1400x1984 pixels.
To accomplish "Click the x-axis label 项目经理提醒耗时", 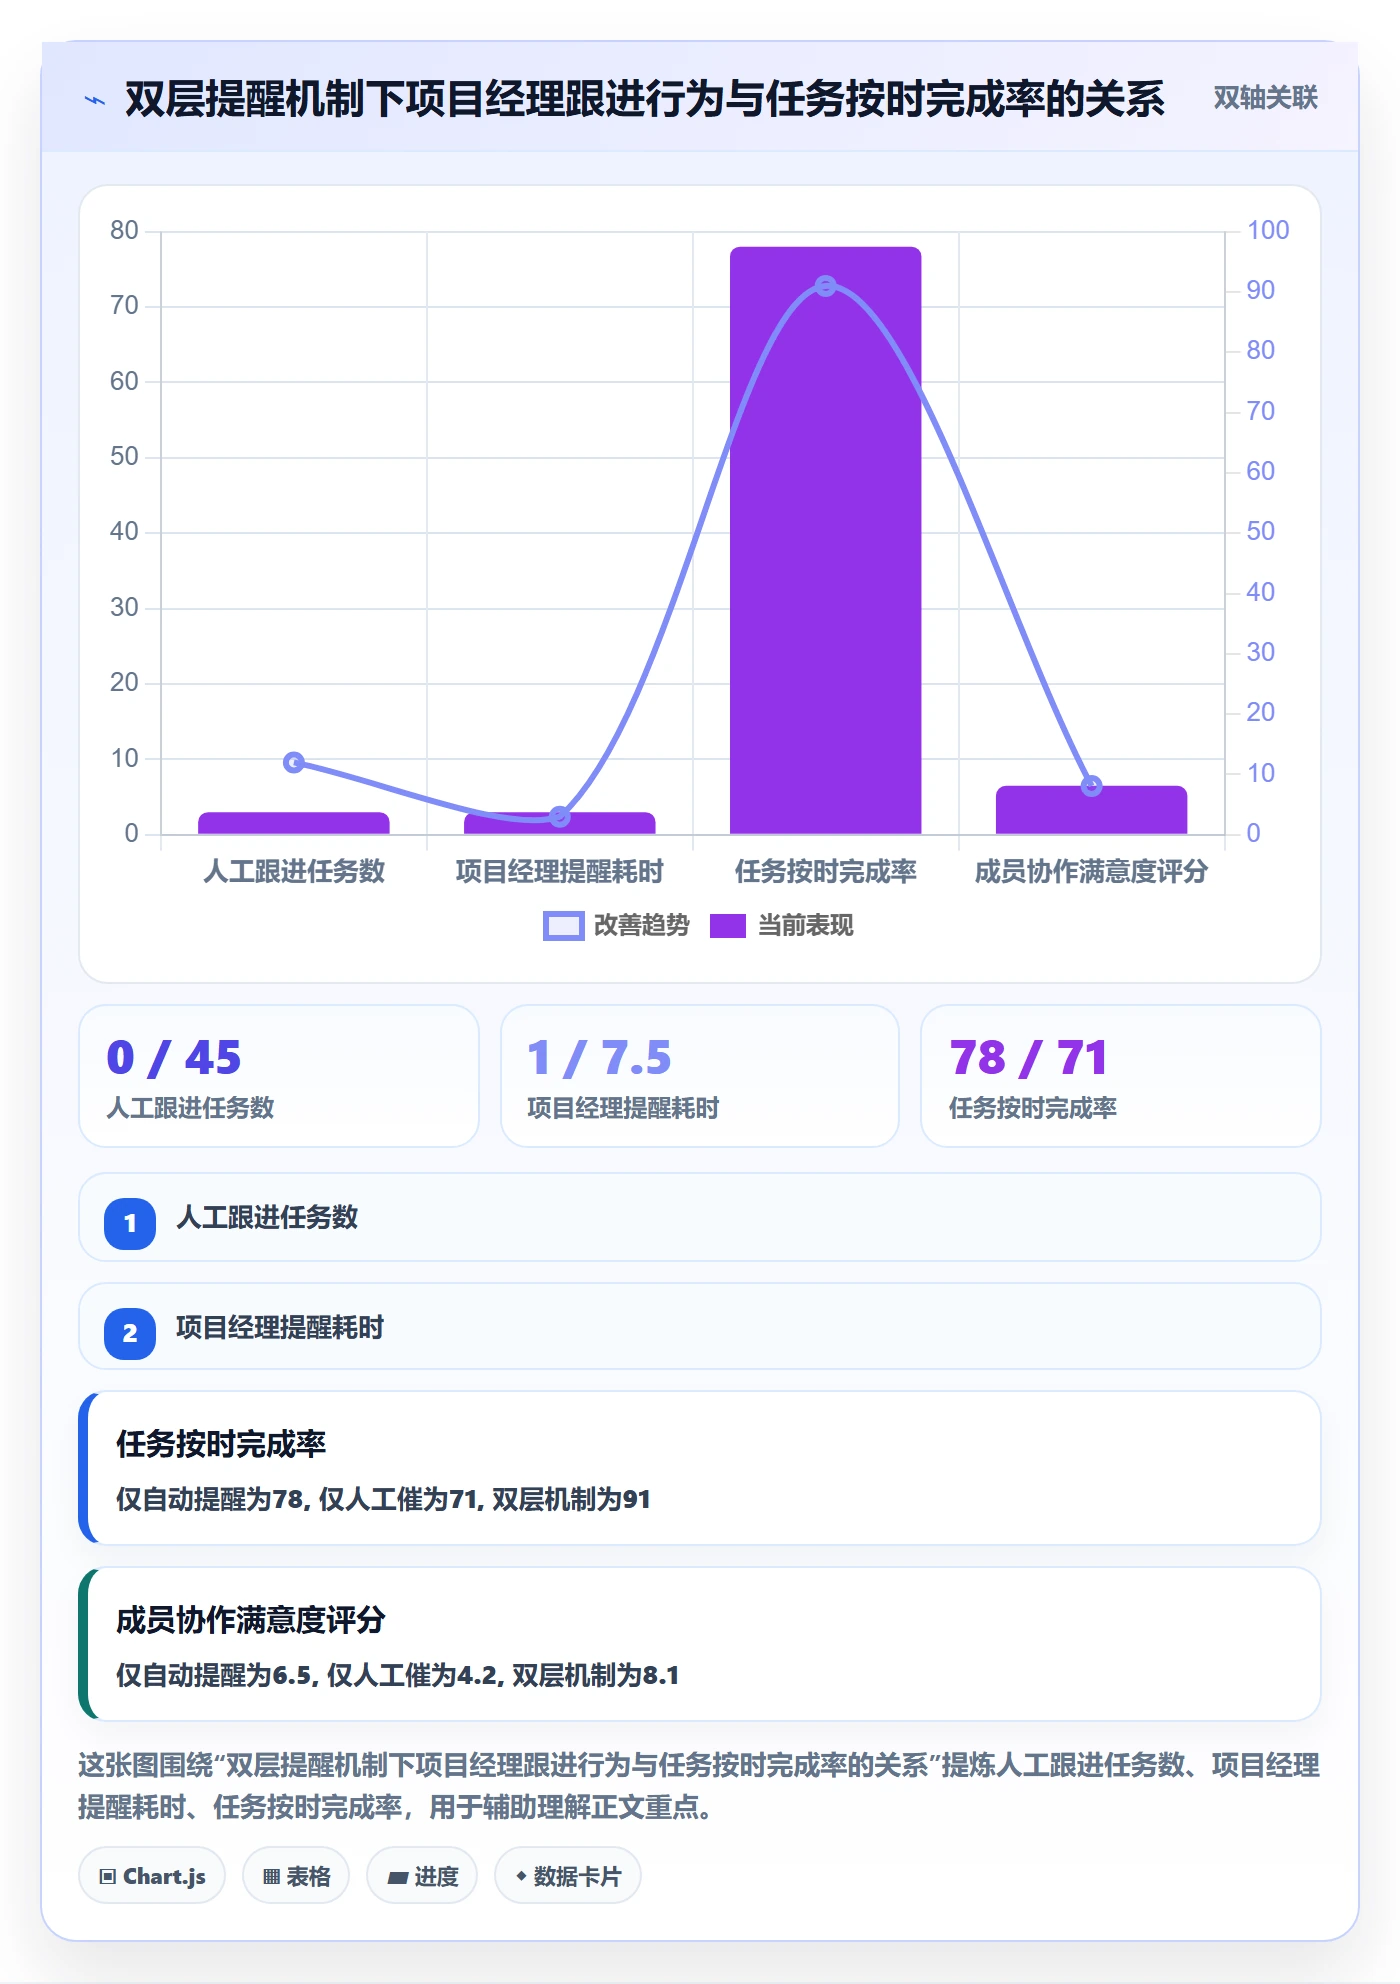I will pyautogui.click(x=560, y=872).
